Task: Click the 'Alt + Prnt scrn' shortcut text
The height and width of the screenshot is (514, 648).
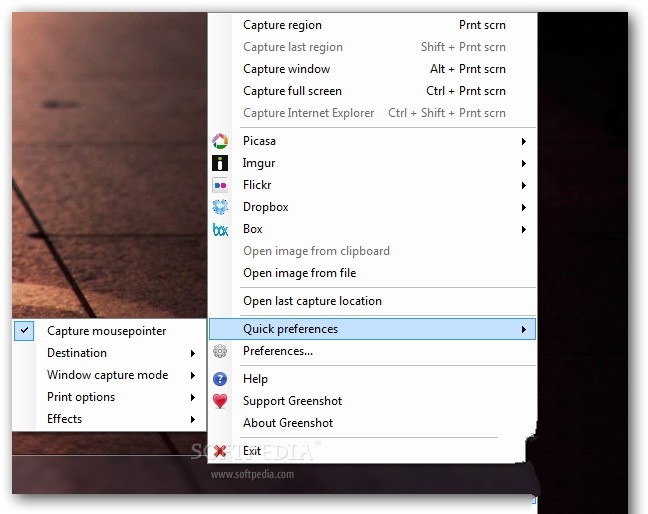Action: pyautogui.click(x=468, y=69)
